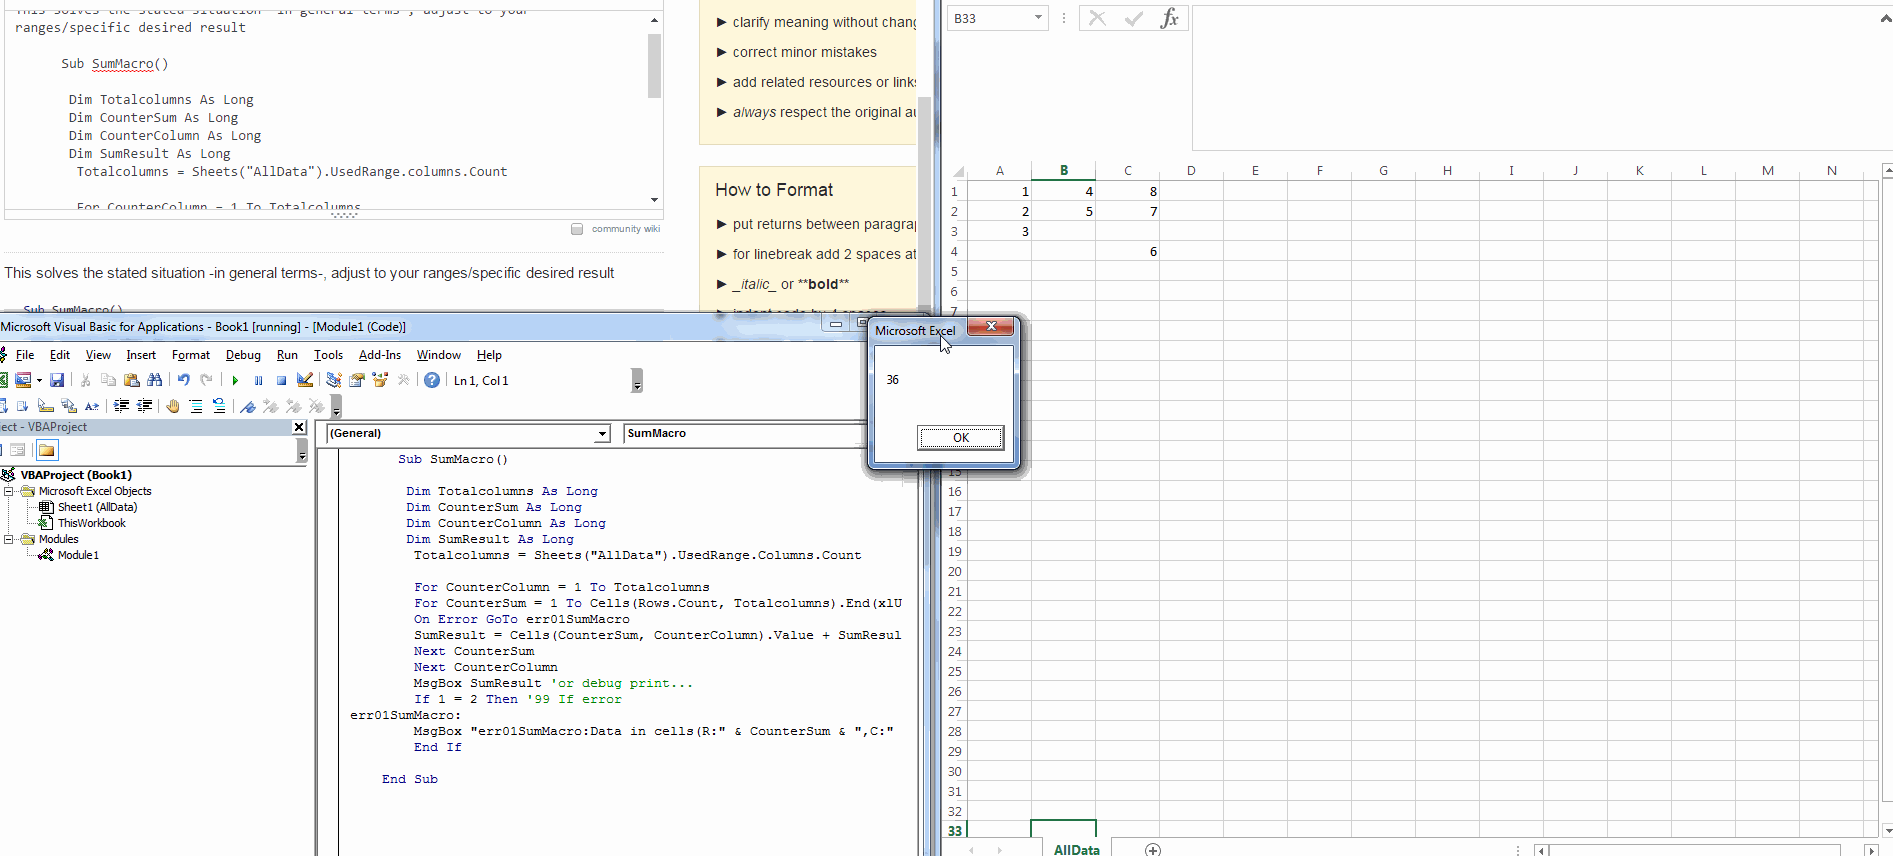Close the Project - VBAProject pane

298,427
